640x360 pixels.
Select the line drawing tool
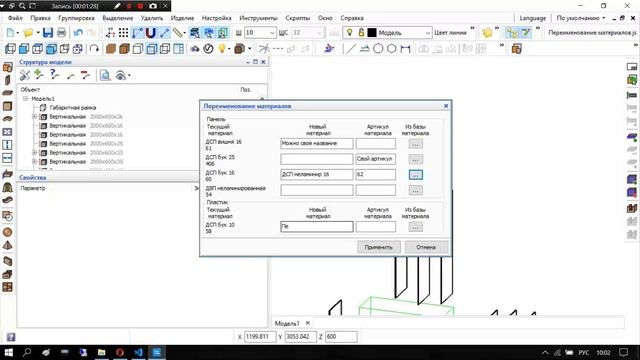pyautogui.click(x=351, y=49)
